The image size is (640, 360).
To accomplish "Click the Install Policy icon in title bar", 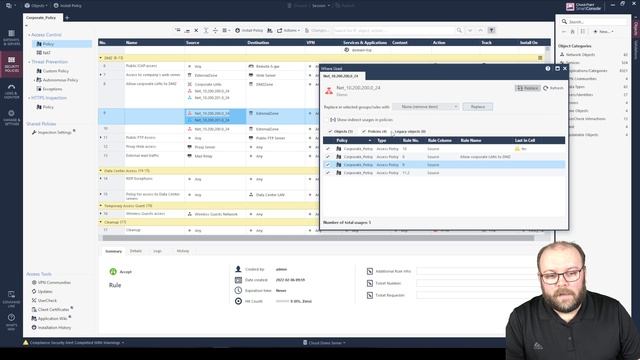I will 56,6.
